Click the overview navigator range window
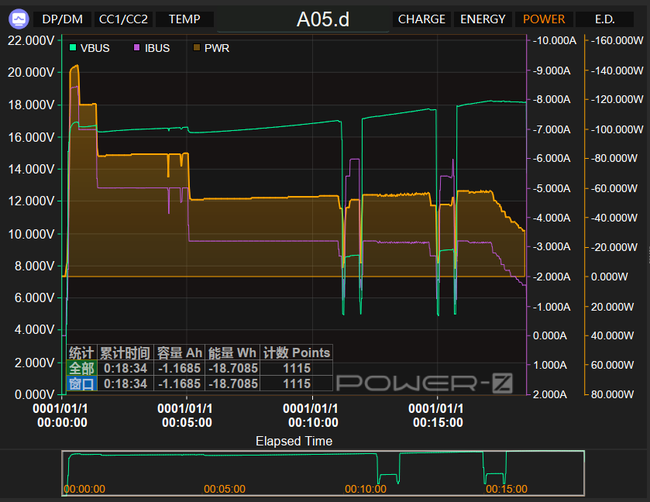The height and width of the screenshot is (502, 650). coord(323,473)
